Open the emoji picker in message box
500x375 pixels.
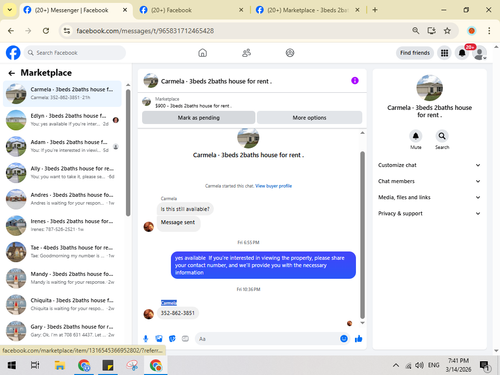344,339
